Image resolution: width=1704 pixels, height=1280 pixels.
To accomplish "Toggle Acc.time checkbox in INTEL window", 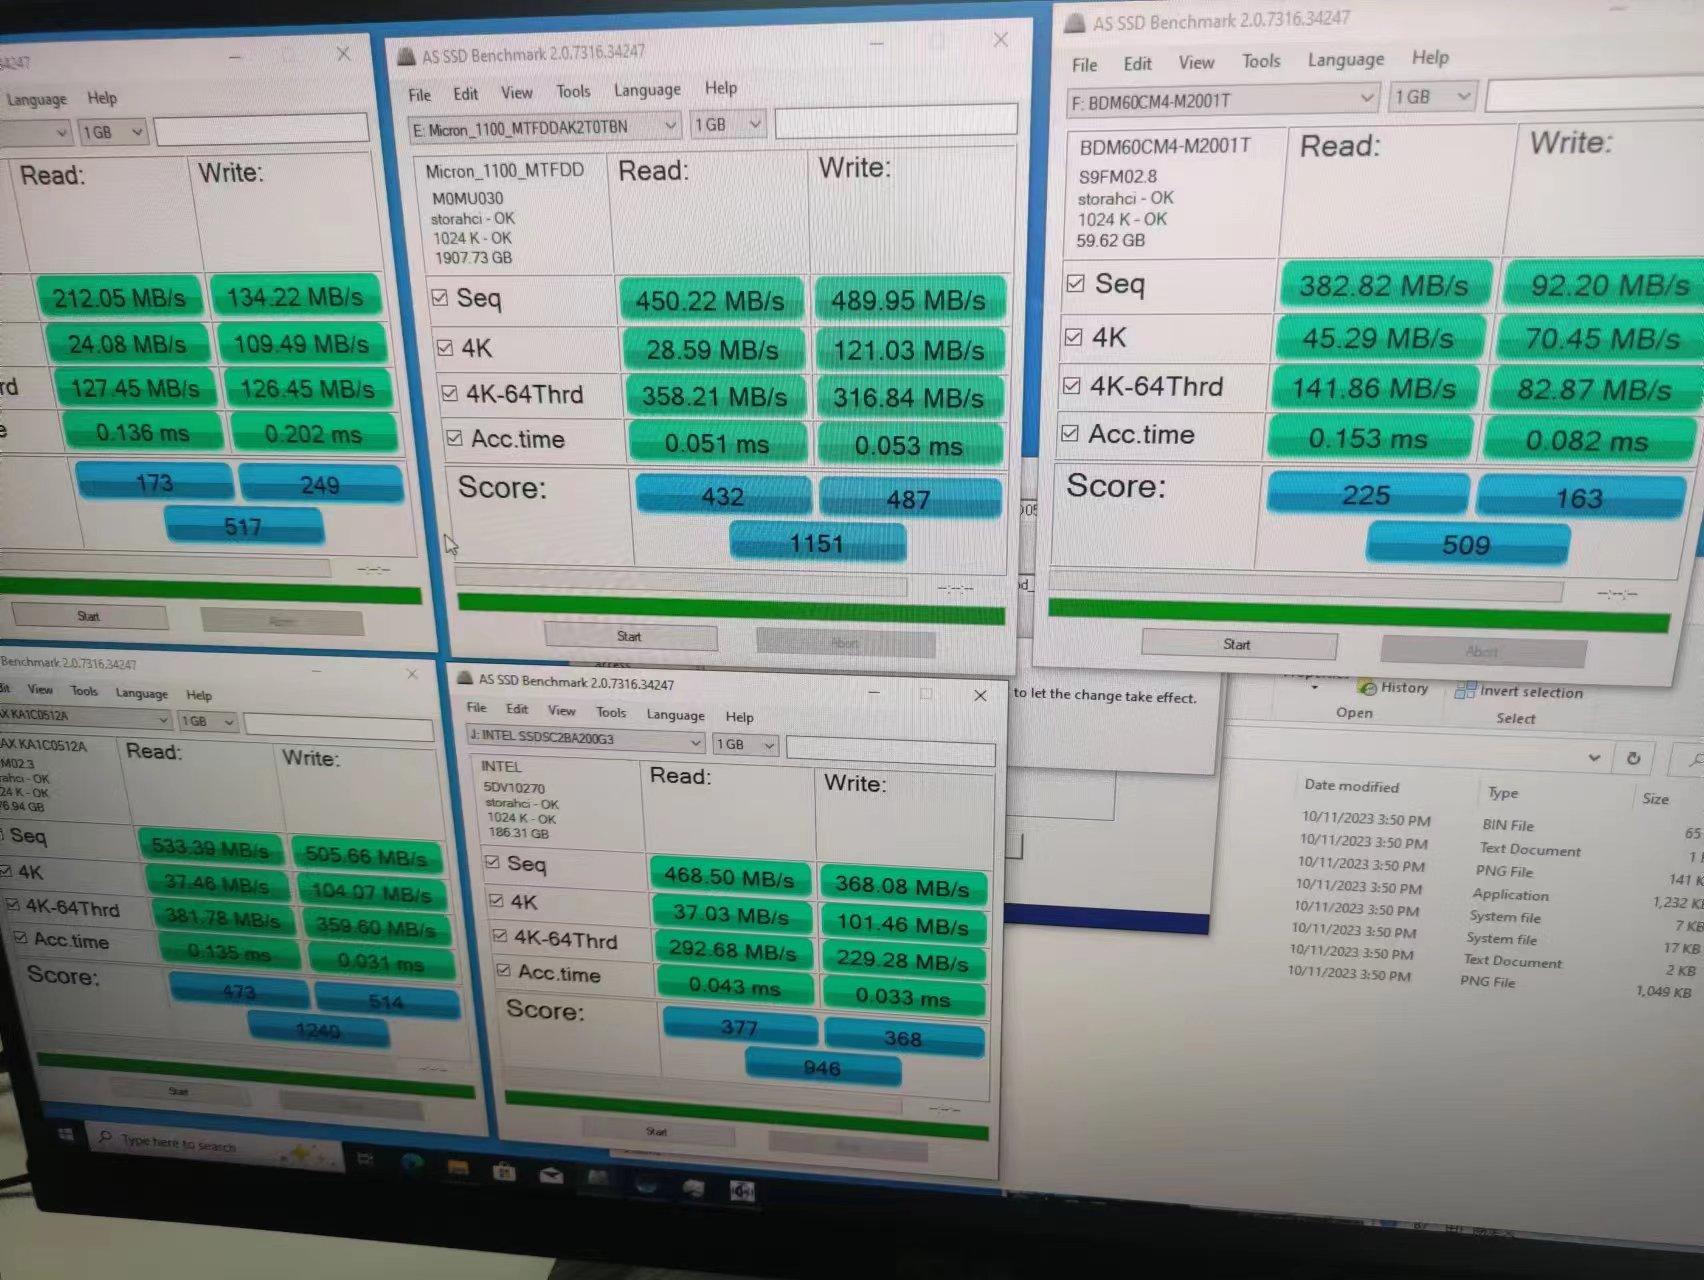I will (x=504, y=970).
